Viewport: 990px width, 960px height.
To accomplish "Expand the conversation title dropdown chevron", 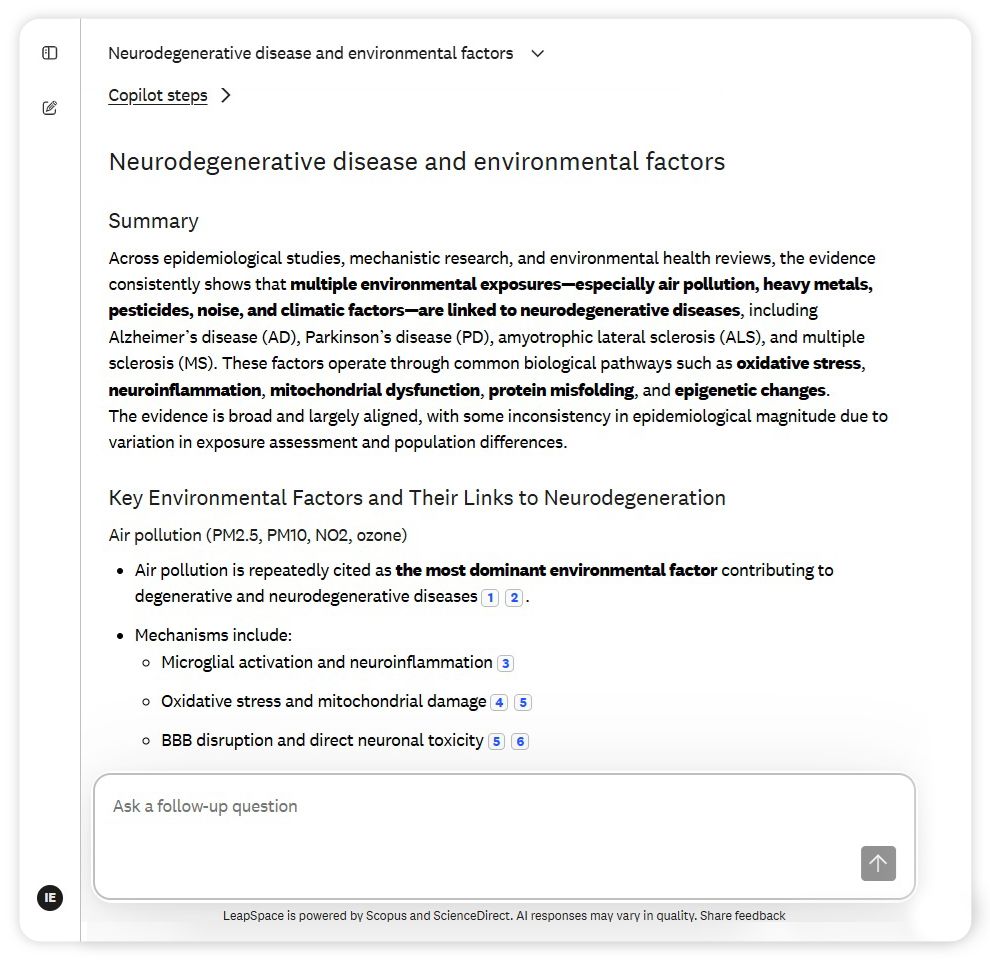I will point(538,53).
